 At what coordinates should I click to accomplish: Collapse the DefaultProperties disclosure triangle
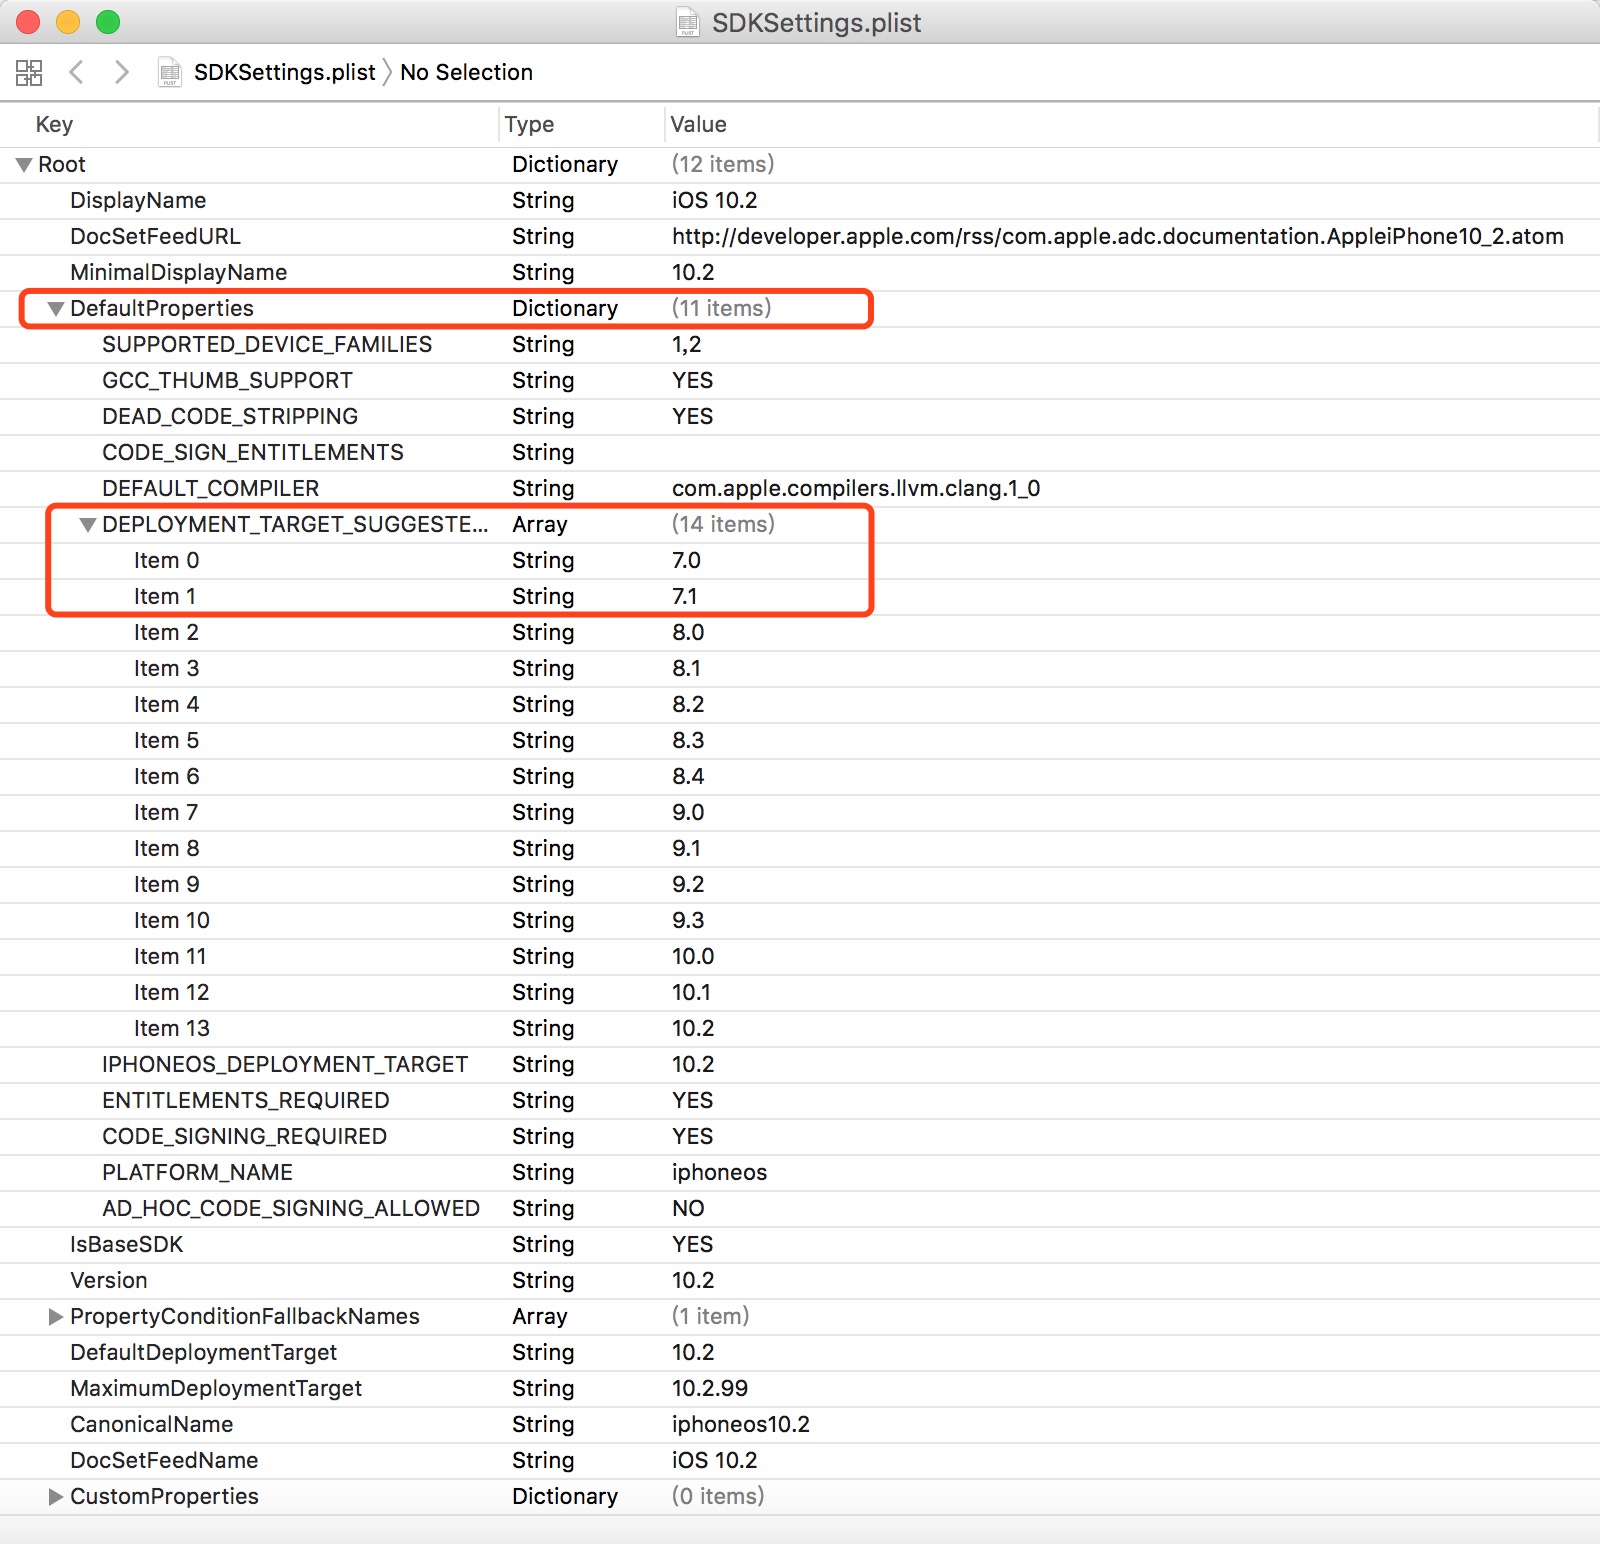56,309
